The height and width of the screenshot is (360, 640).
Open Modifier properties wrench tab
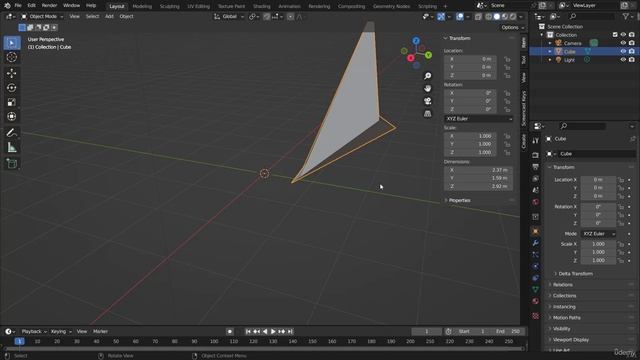(536, 243)
